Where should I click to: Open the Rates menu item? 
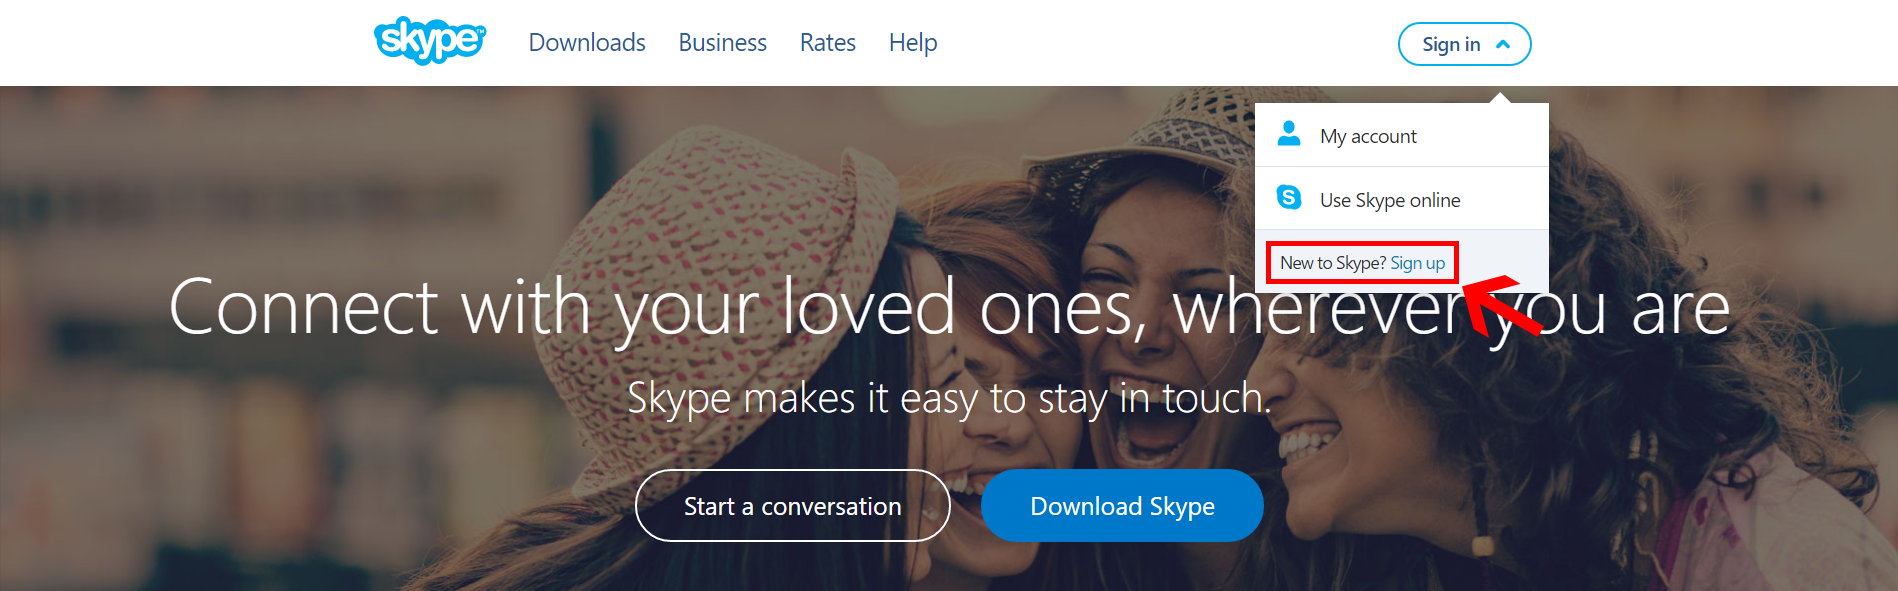[x=827, y=43]
